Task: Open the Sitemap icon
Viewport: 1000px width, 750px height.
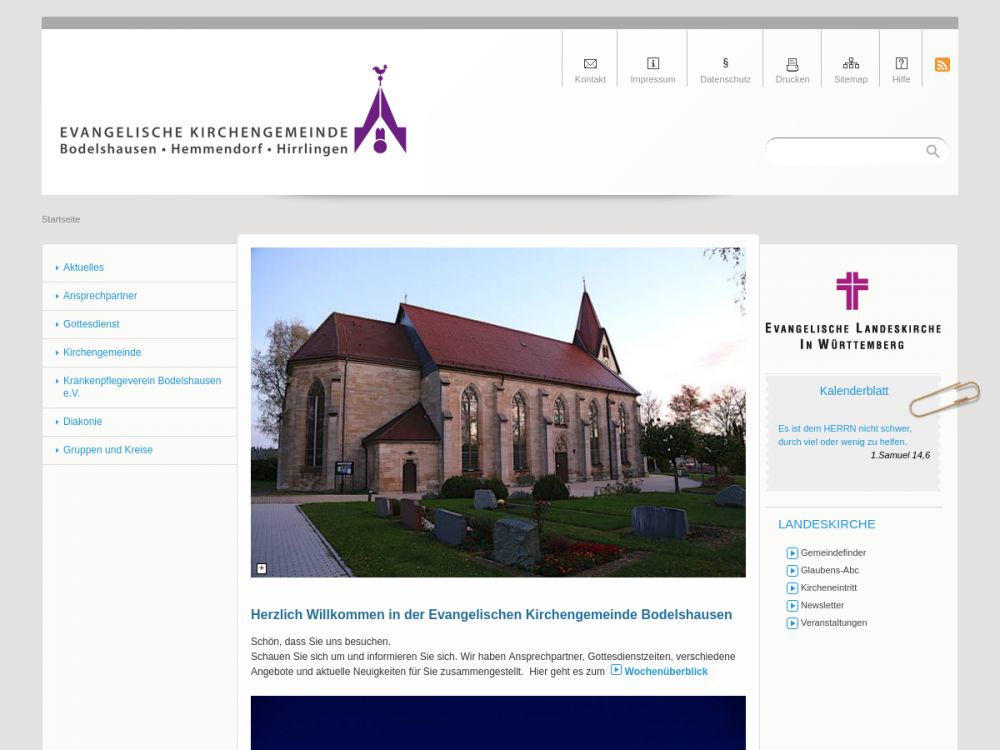Action: tap(851, 64)
